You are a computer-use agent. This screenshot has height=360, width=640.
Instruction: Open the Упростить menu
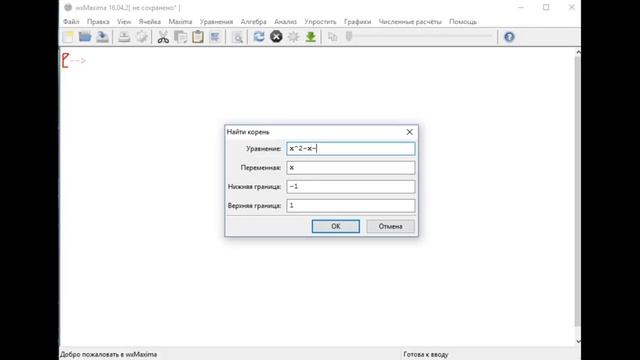[x=320, y=22]
